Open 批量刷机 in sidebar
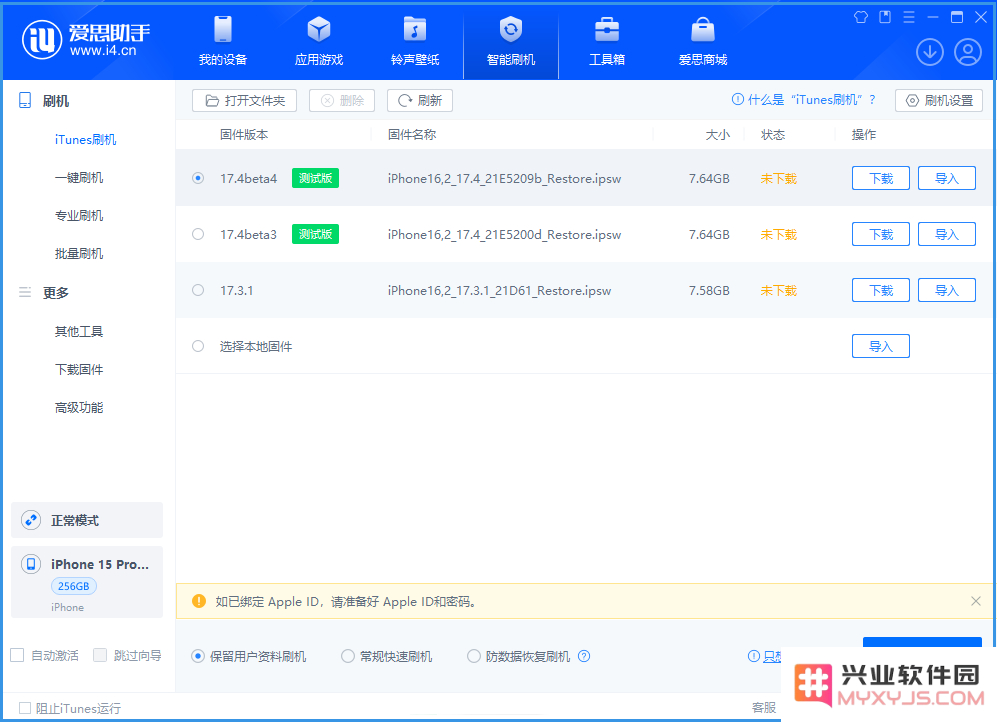Screen dimensions: 997x722 (x=79, y=254)
